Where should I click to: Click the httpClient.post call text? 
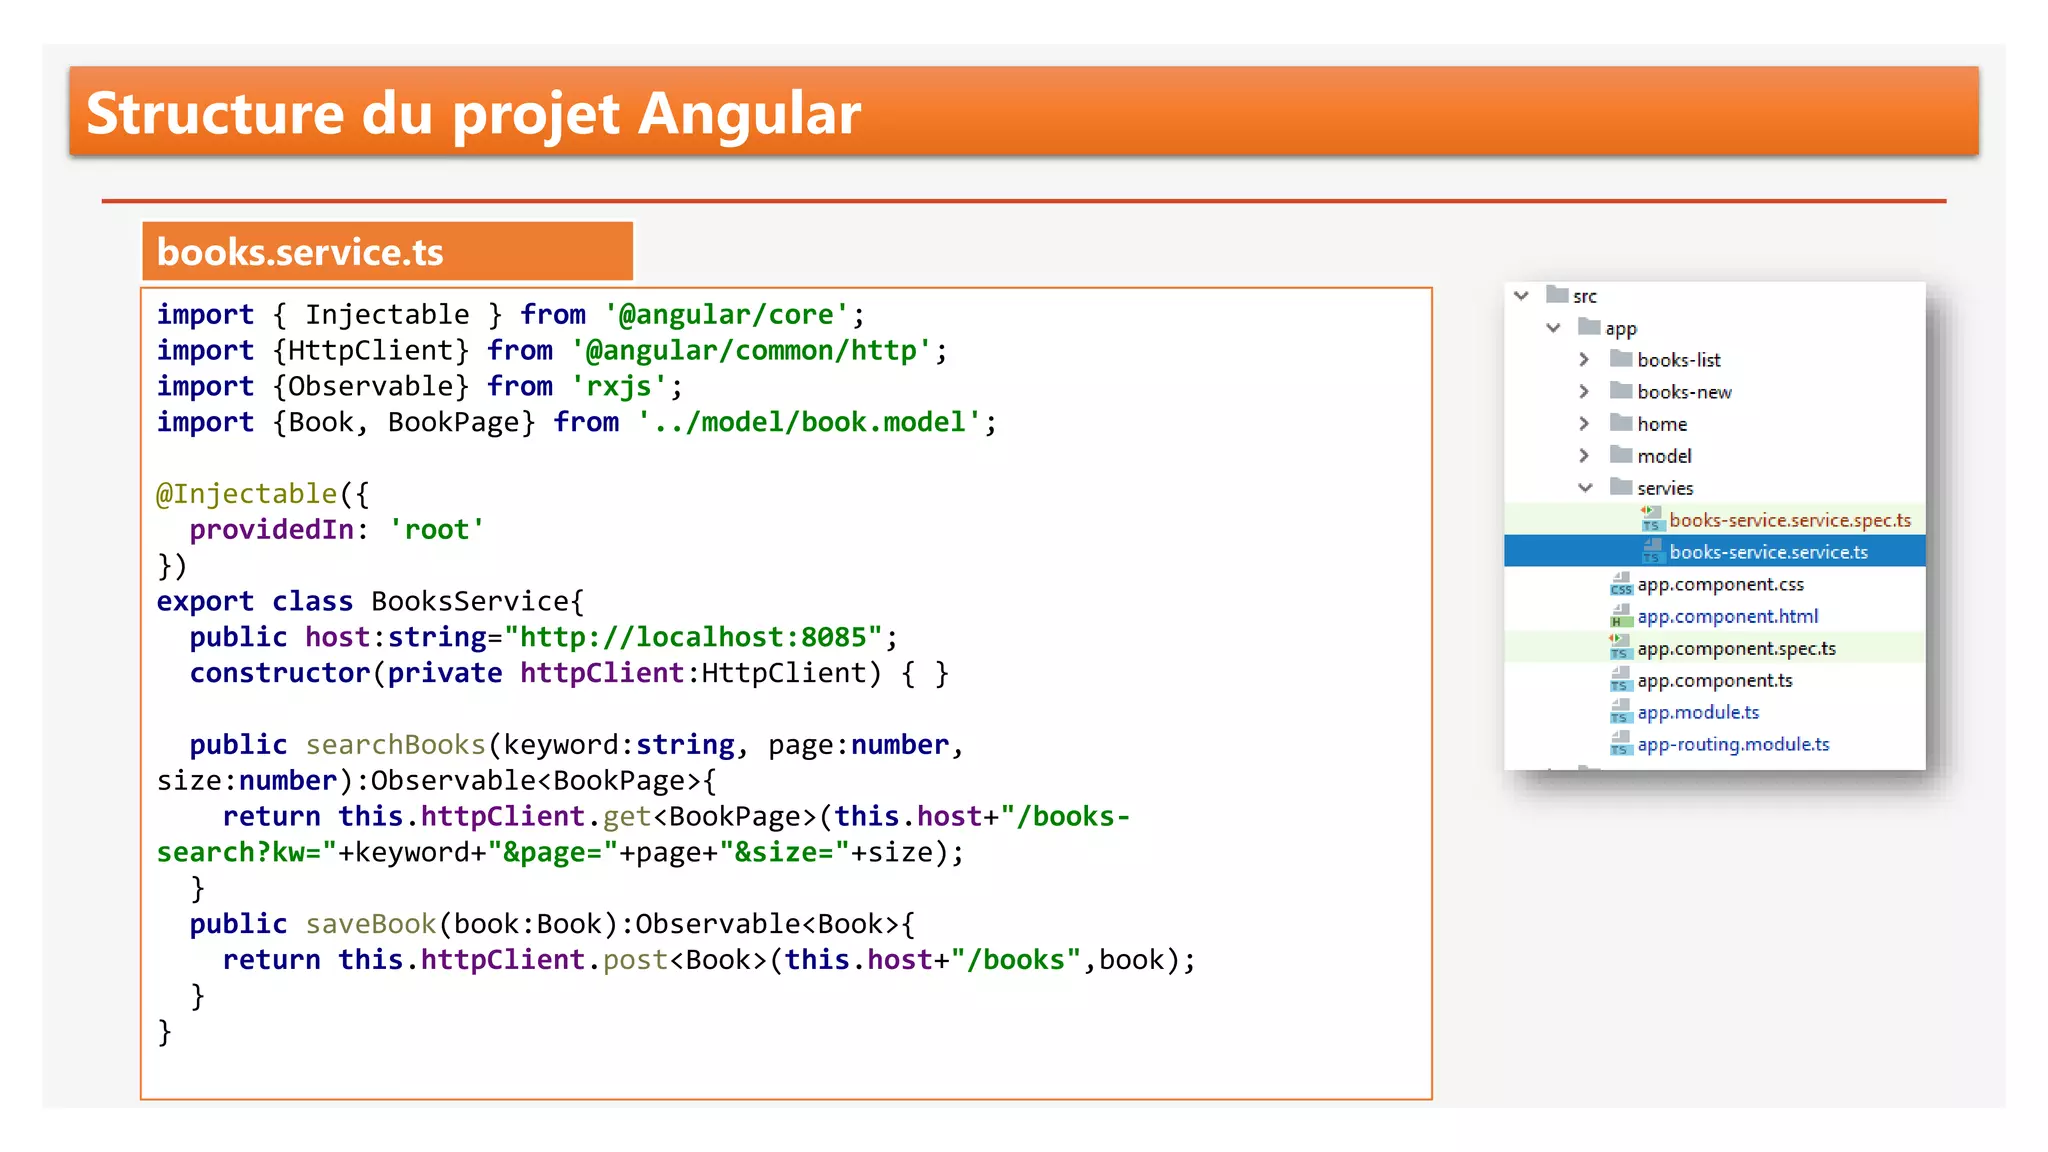pyautogui.click(x=543, y=960)
